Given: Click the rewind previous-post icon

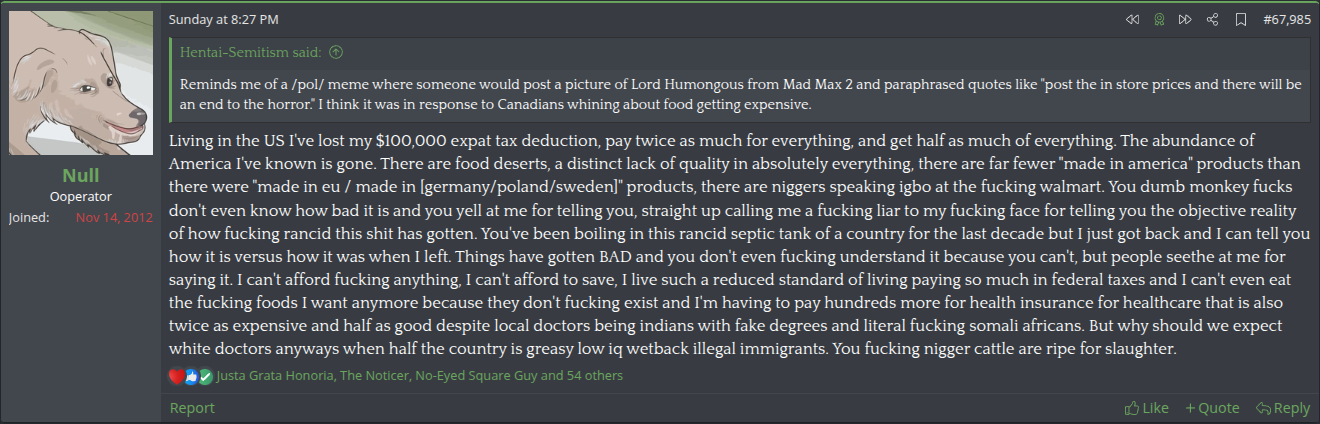Looking at the screenshot, I should pos(1132,19).
